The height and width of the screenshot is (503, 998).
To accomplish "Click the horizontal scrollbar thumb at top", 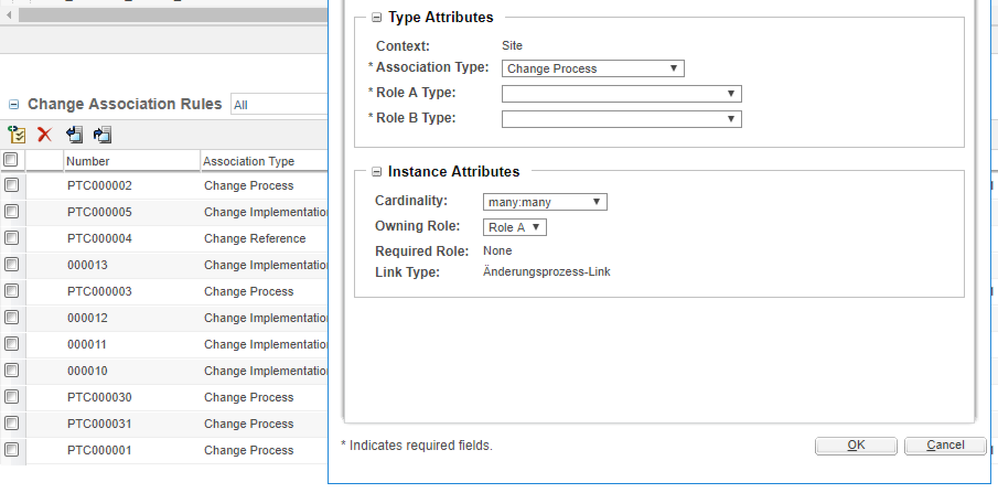I will (173, 15).
